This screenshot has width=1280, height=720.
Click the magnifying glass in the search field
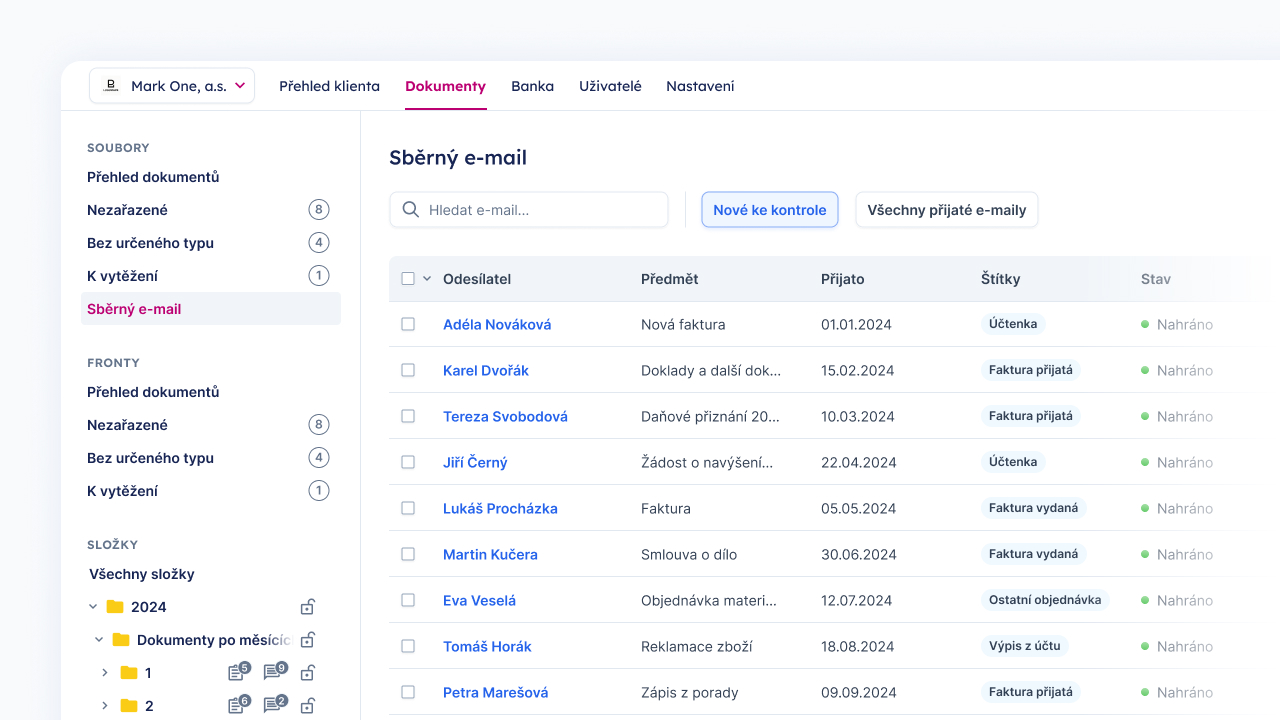[x=410, y=209]
